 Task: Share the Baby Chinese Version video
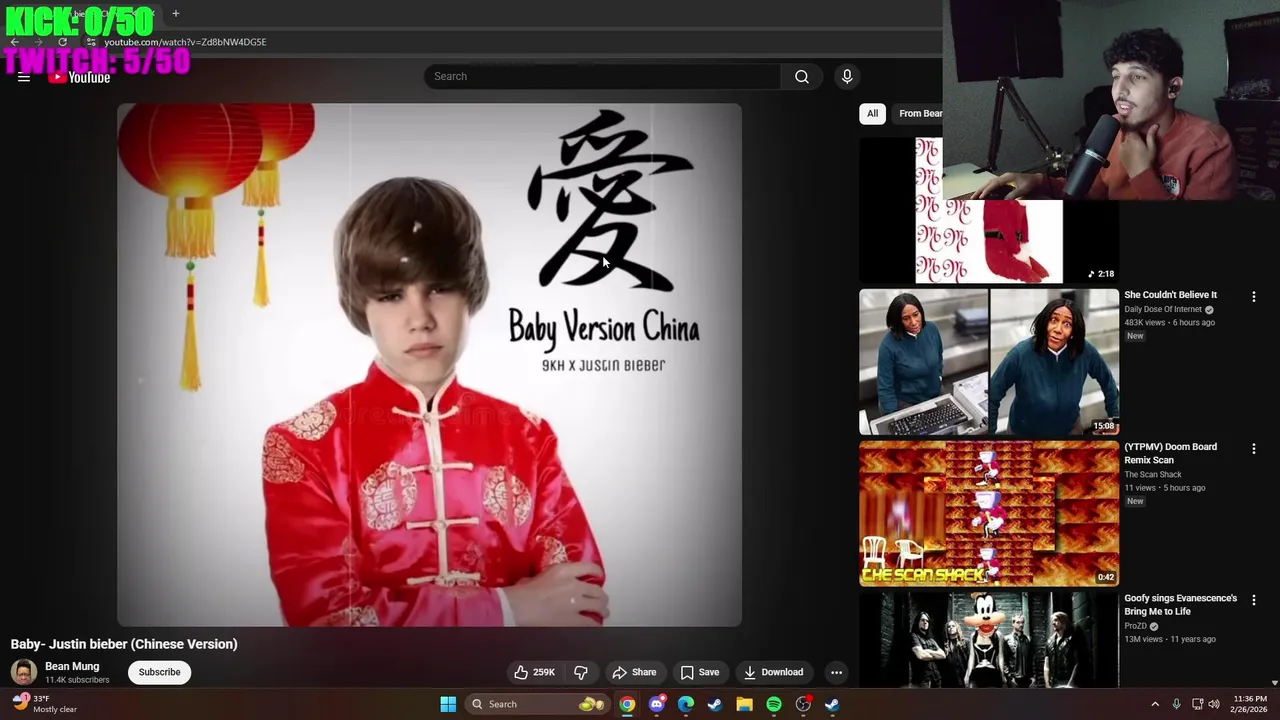(x=634, y=672)
